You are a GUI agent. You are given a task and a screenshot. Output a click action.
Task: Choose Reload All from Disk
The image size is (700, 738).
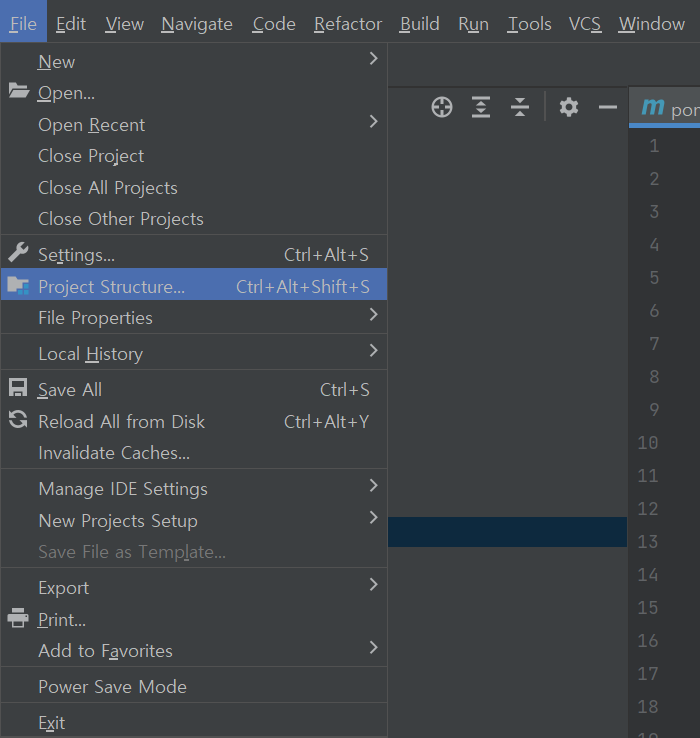click(x=194, y=421)
